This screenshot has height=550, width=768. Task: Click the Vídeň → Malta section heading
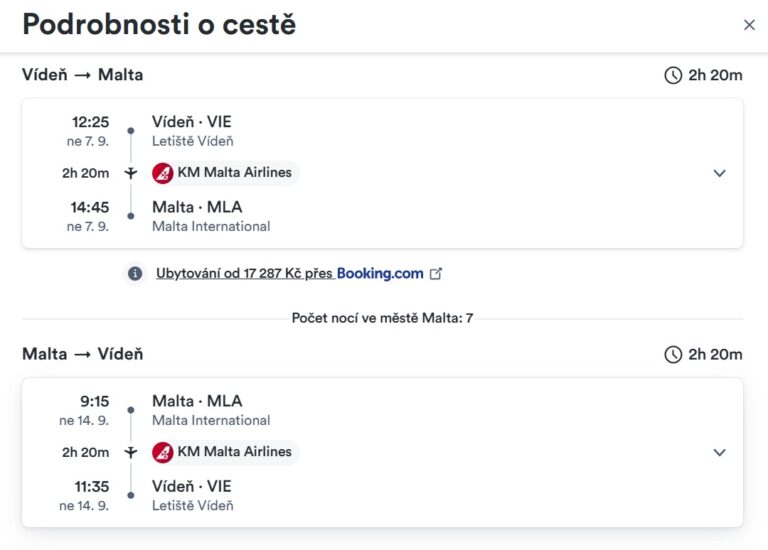click(83, 75)
